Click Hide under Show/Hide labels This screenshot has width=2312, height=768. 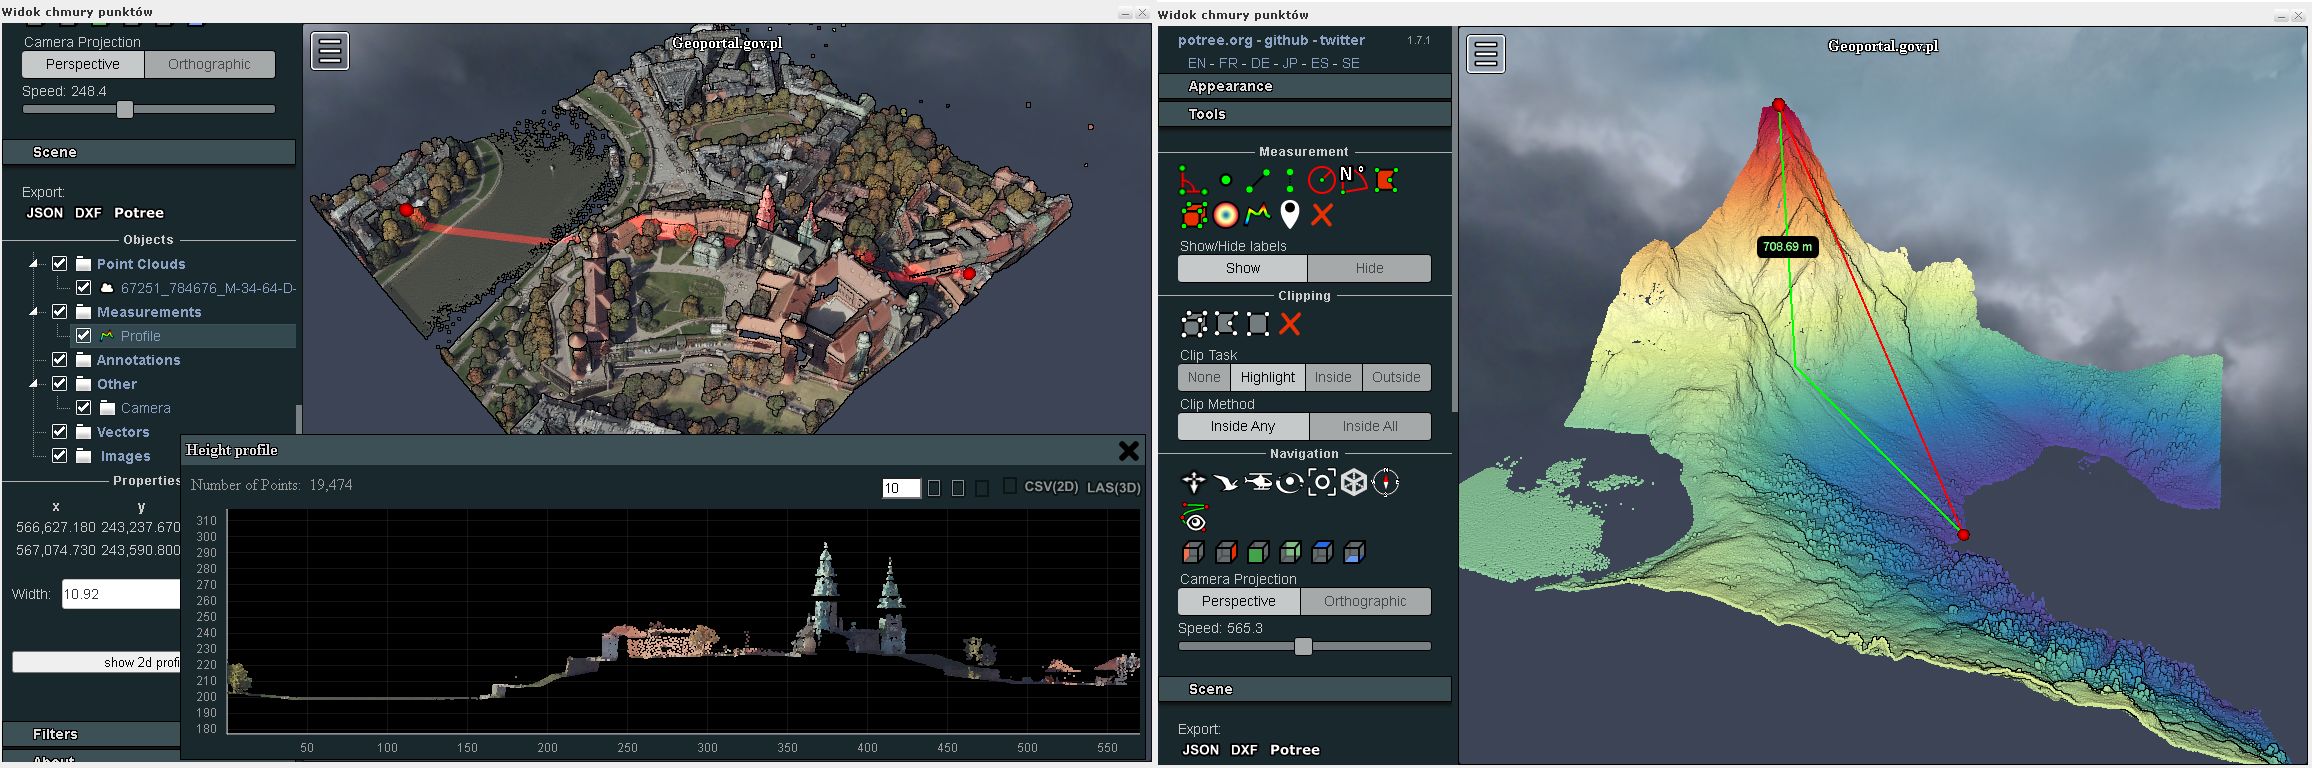1369,268
